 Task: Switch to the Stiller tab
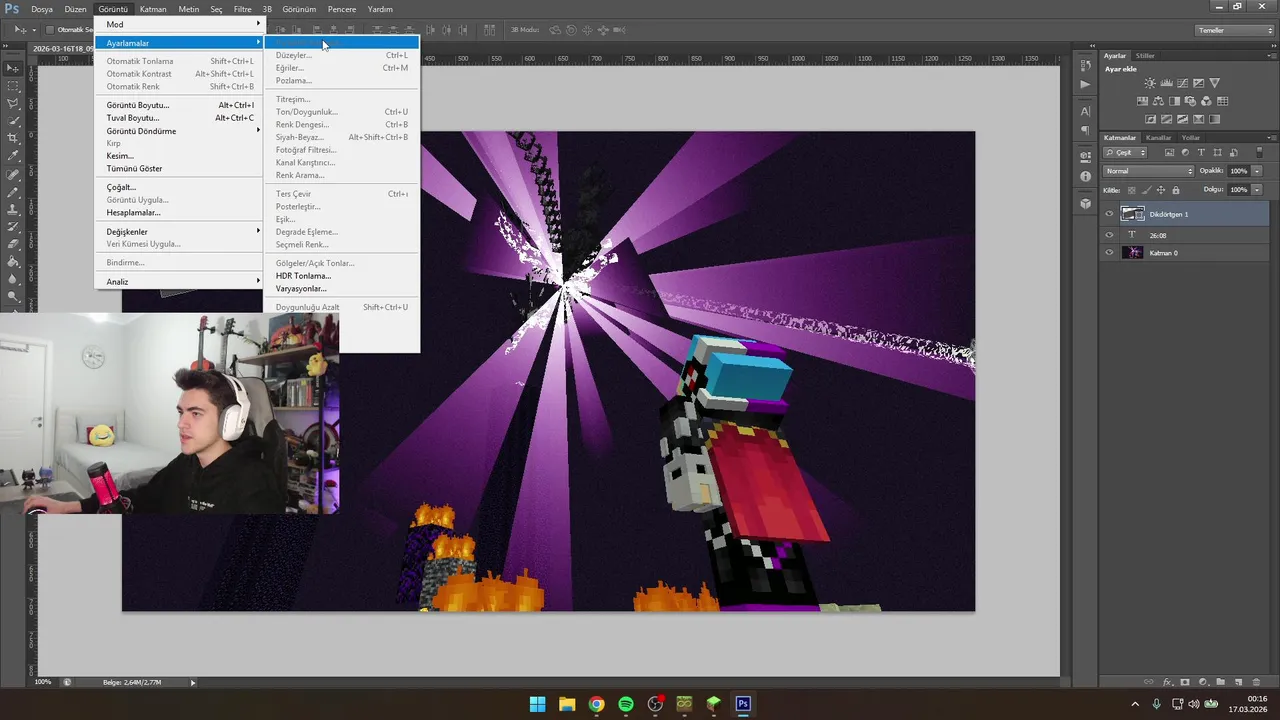1145,55
